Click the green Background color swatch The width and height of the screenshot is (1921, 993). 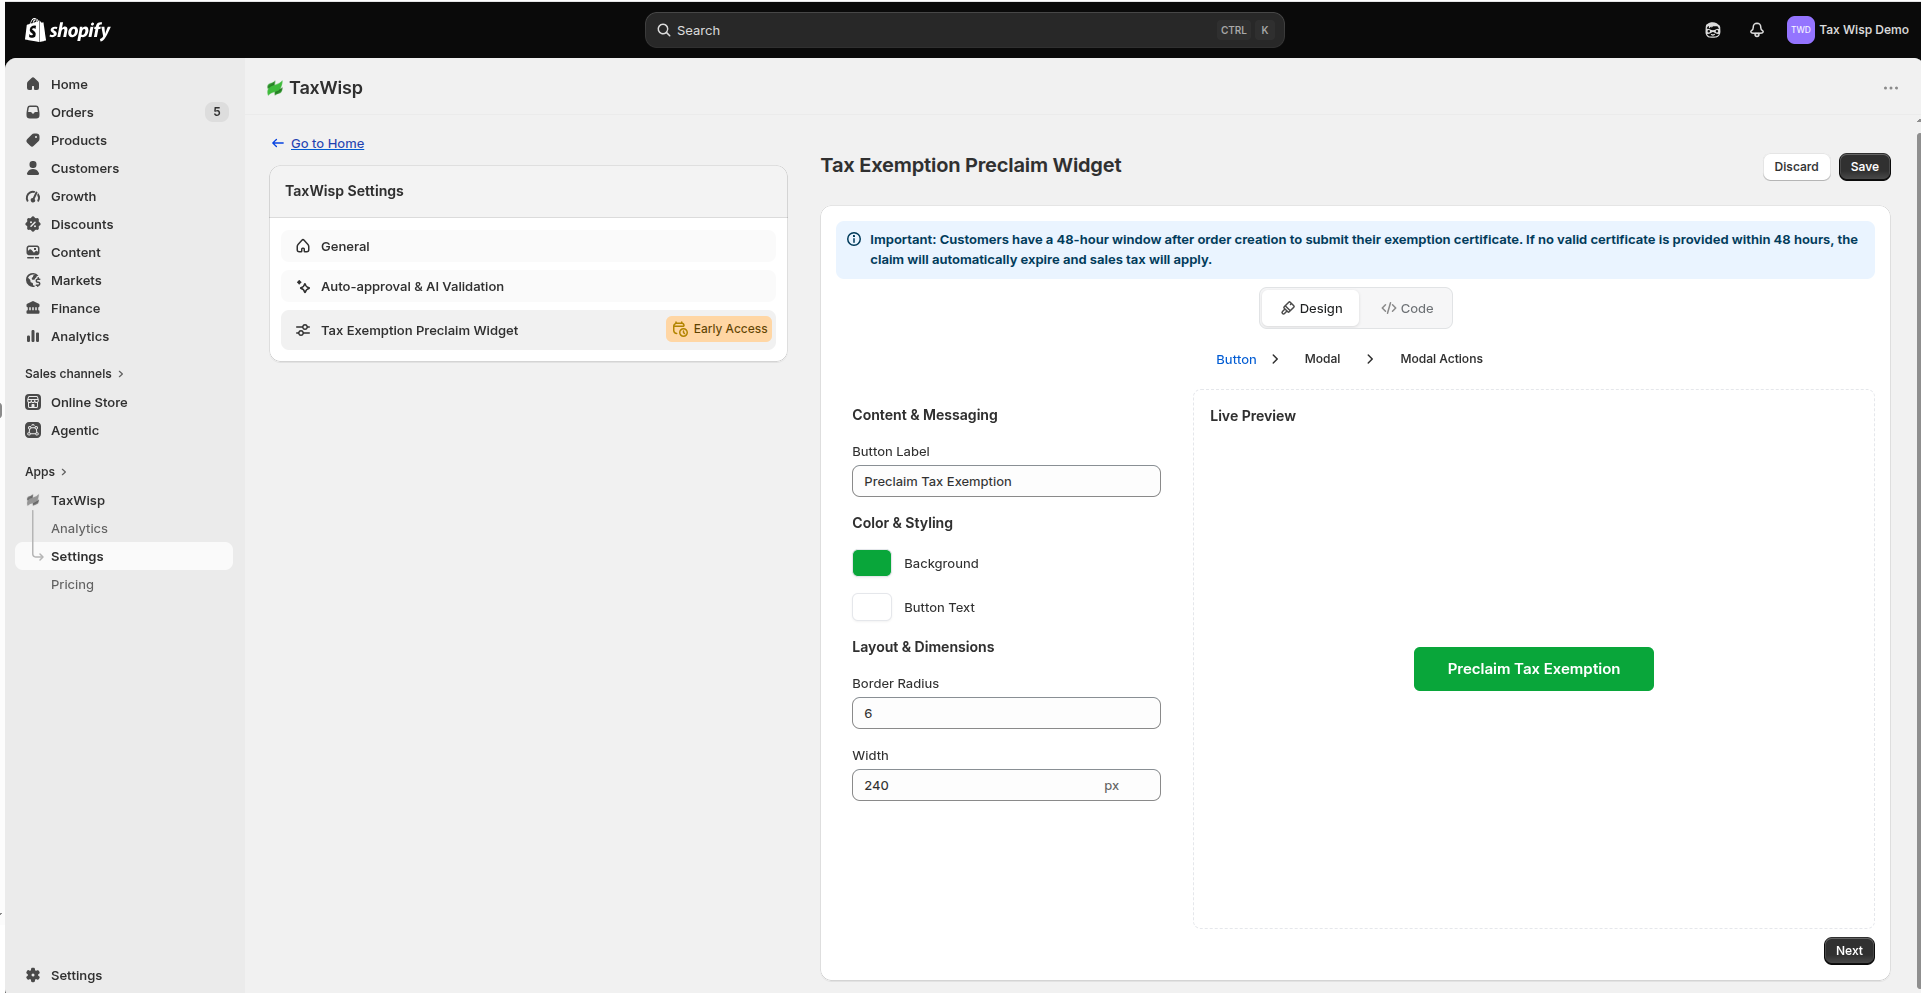coord(871,563)
